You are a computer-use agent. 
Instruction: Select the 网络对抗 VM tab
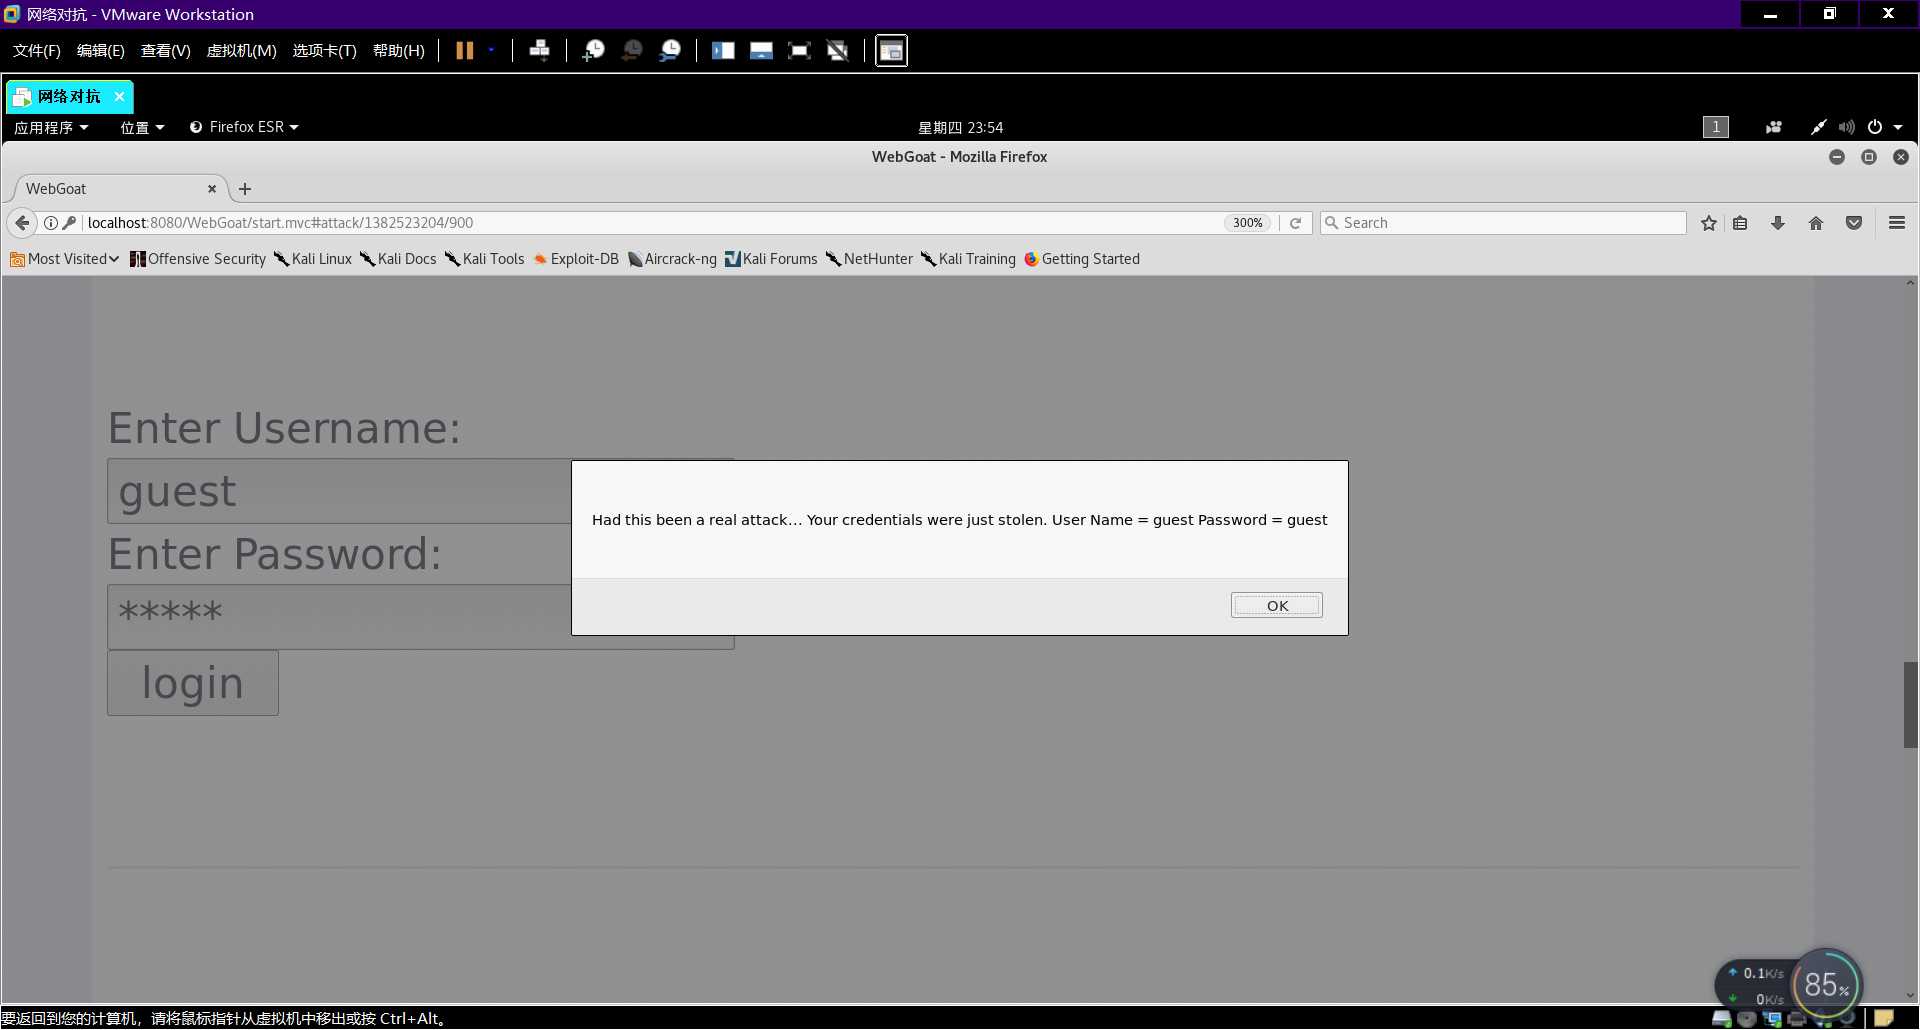(69, 96)
